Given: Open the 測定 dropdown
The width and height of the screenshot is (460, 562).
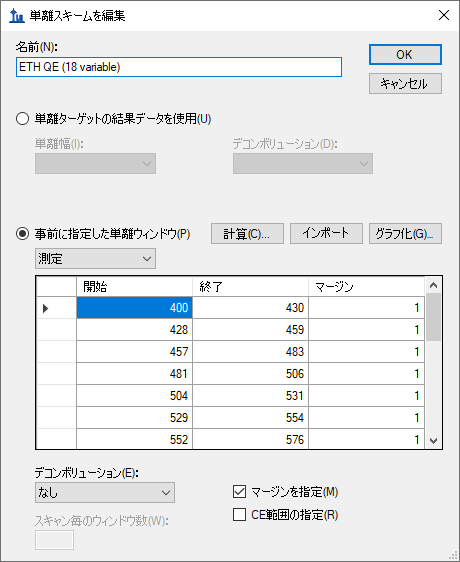Looking at the screenshot, I should click(x=95, y=258).
